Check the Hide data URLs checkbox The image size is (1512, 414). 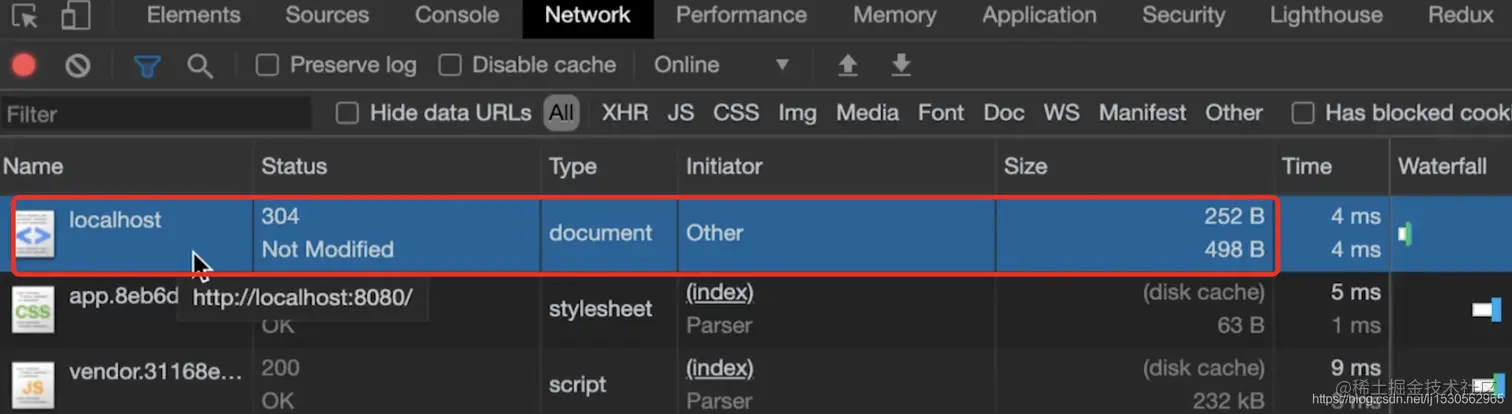click(x=347, y=113)
